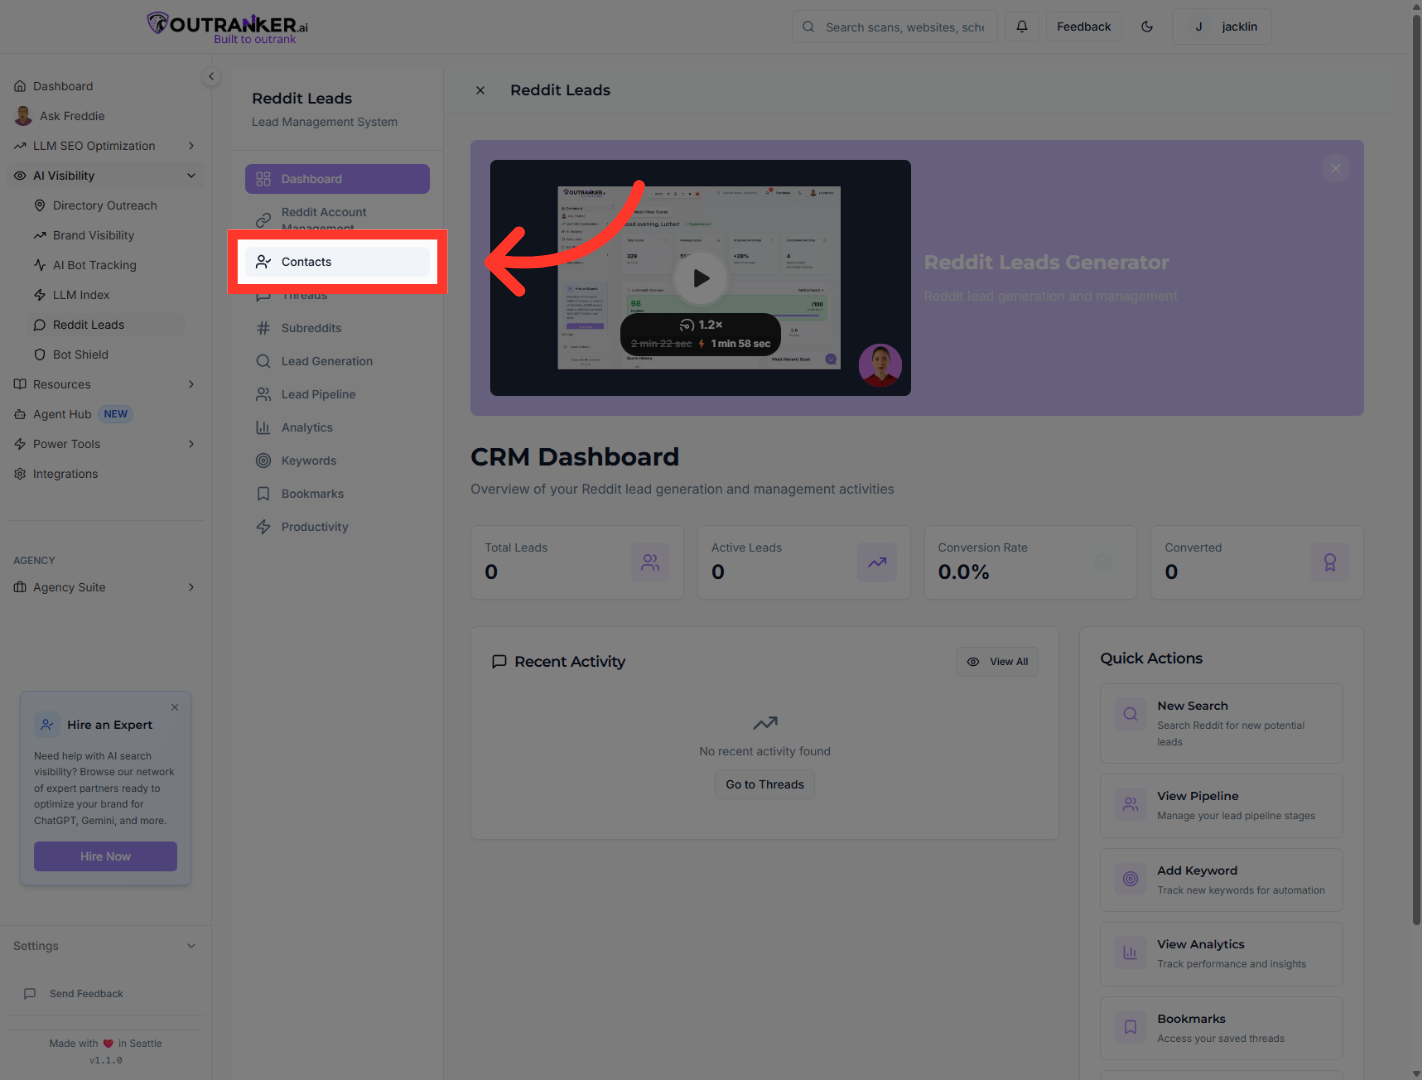This screenshot has height=1080, width=1422.
Task: Click the Hire Now button
Action: click(105, 856)
